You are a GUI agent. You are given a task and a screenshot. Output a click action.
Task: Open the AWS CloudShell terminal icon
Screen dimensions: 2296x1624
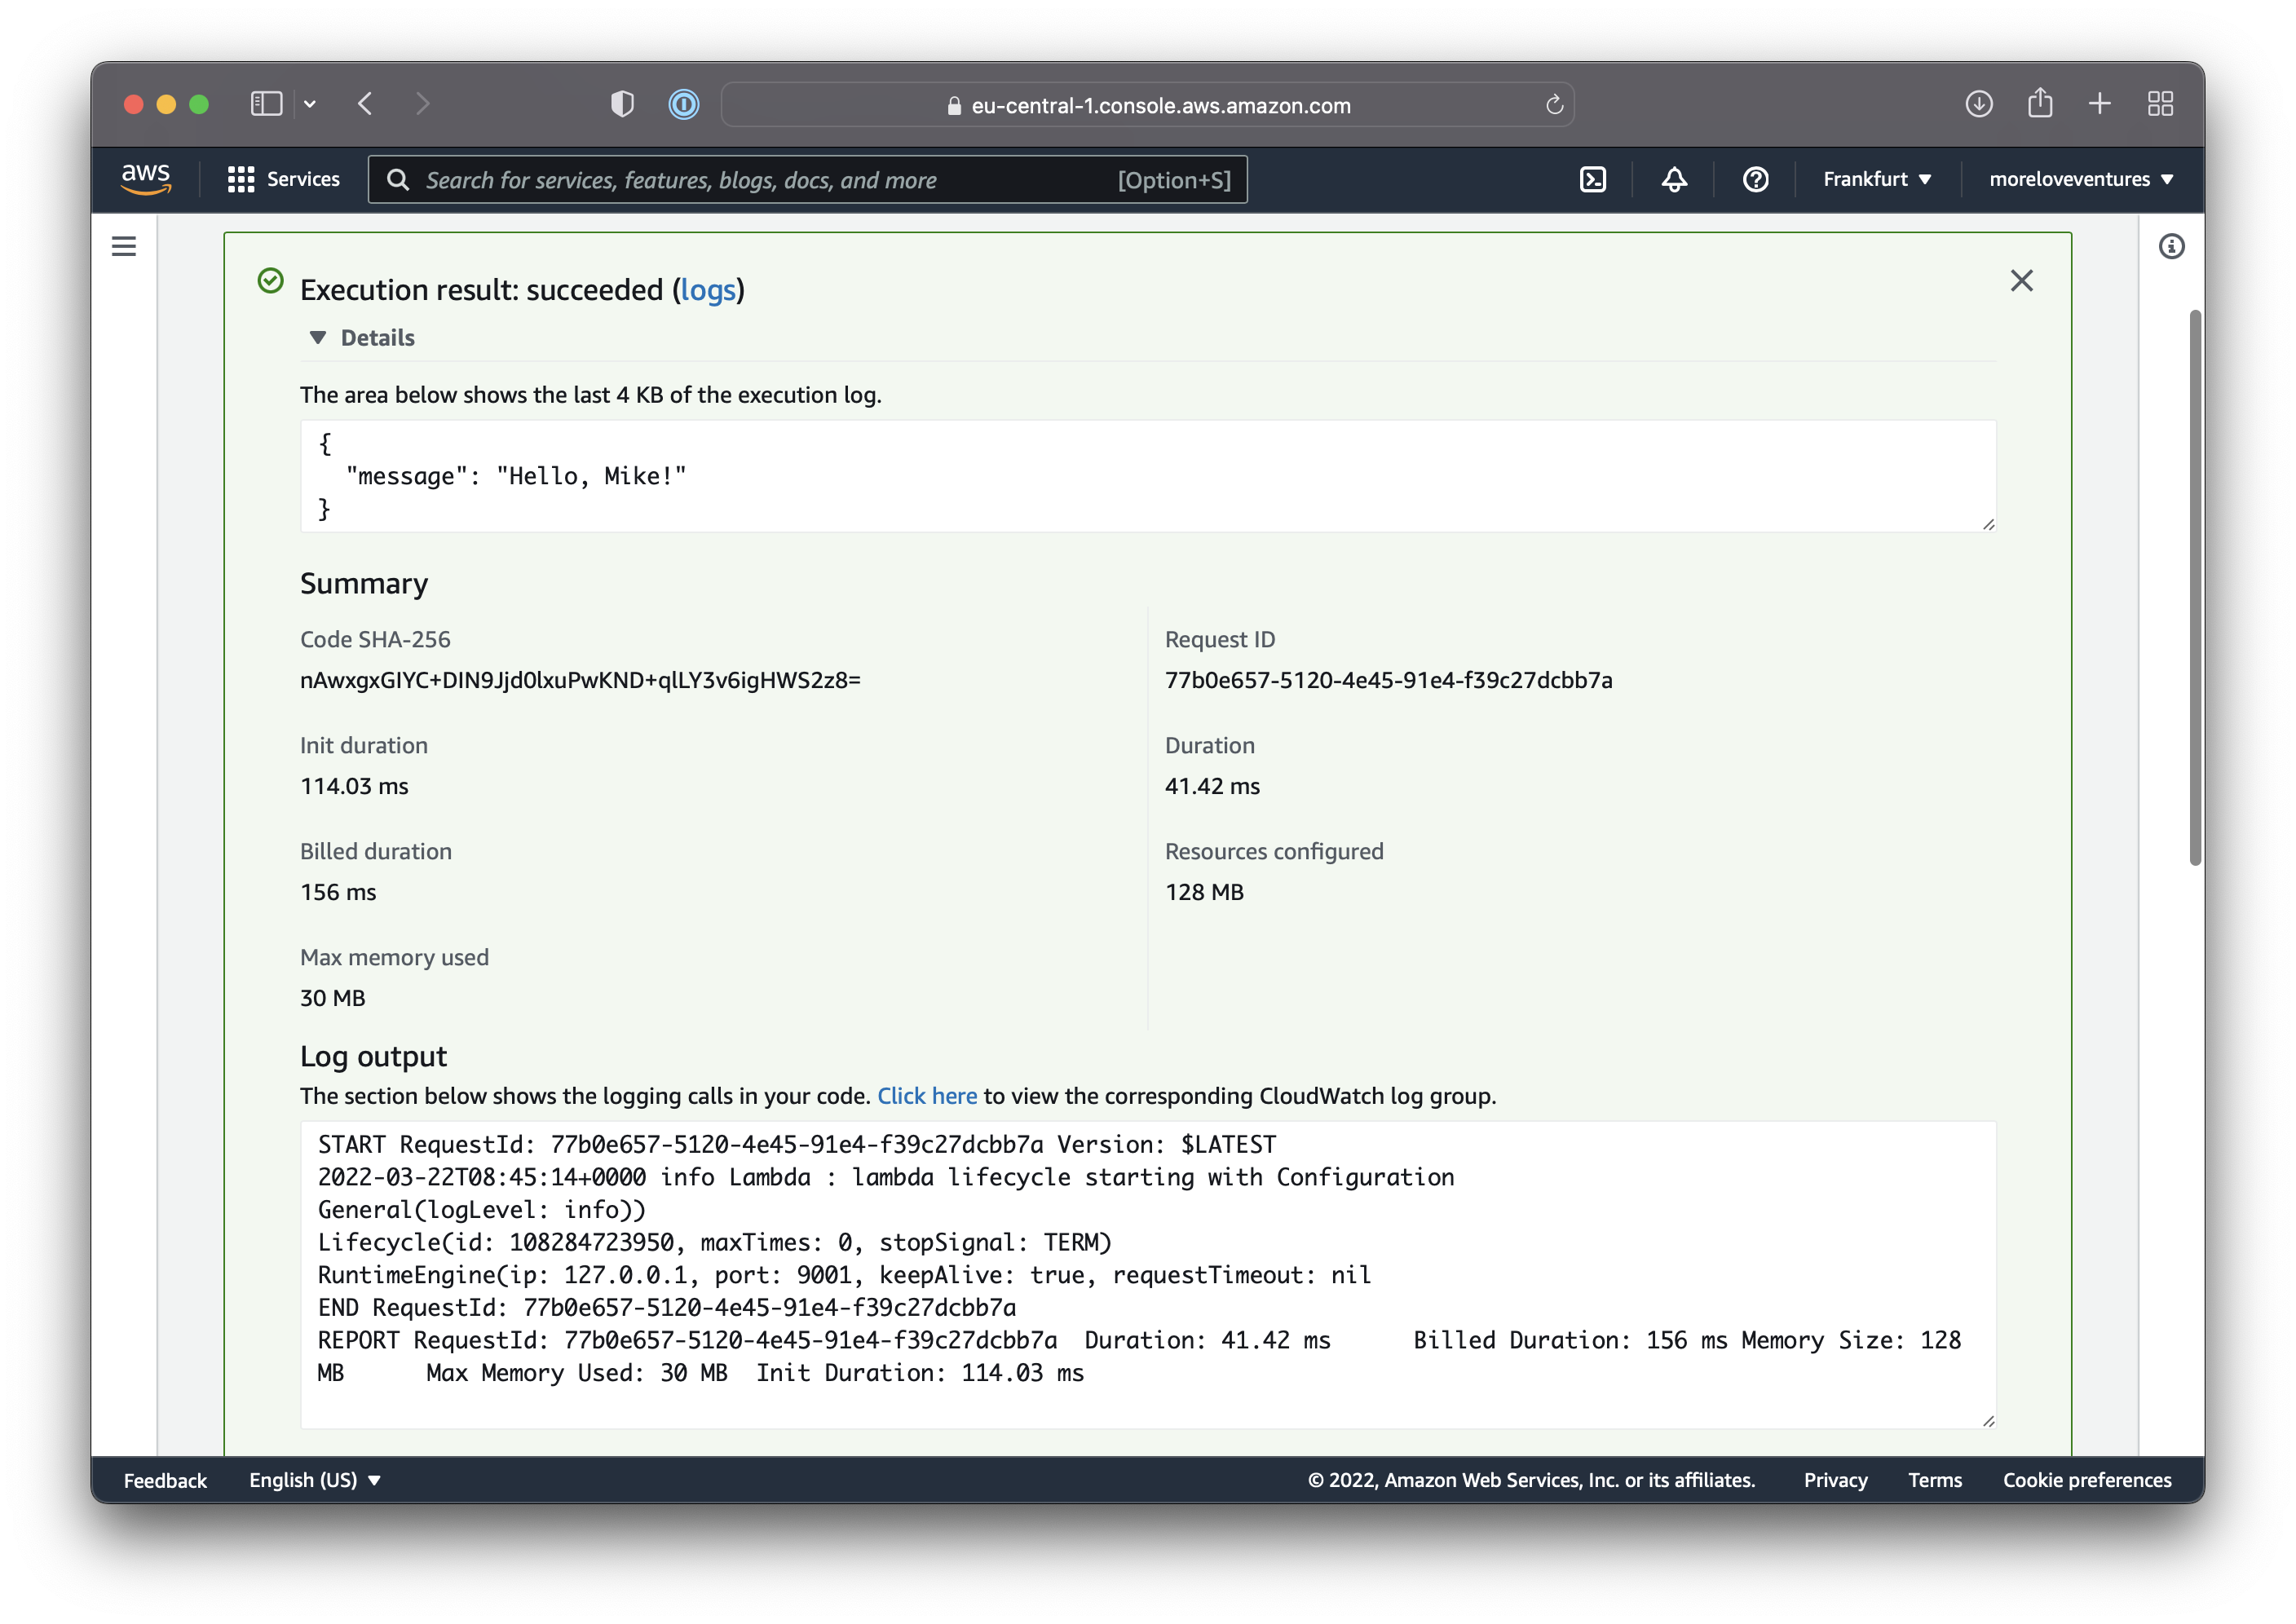tap(1592, 179)
